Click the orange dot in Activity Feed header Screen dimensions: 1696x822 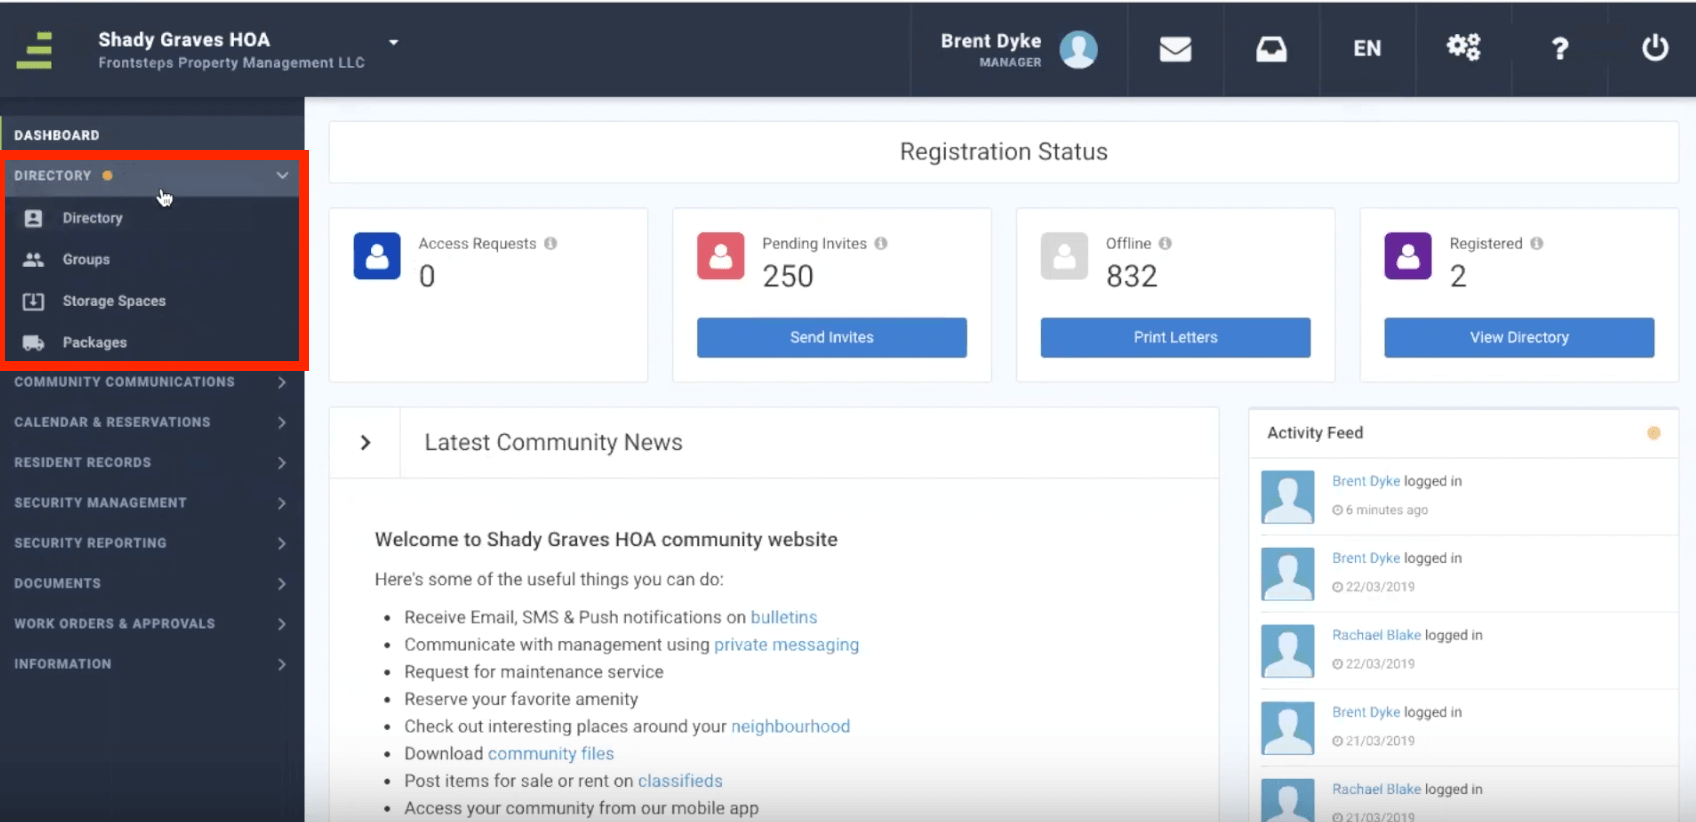tap(1654, 433)
